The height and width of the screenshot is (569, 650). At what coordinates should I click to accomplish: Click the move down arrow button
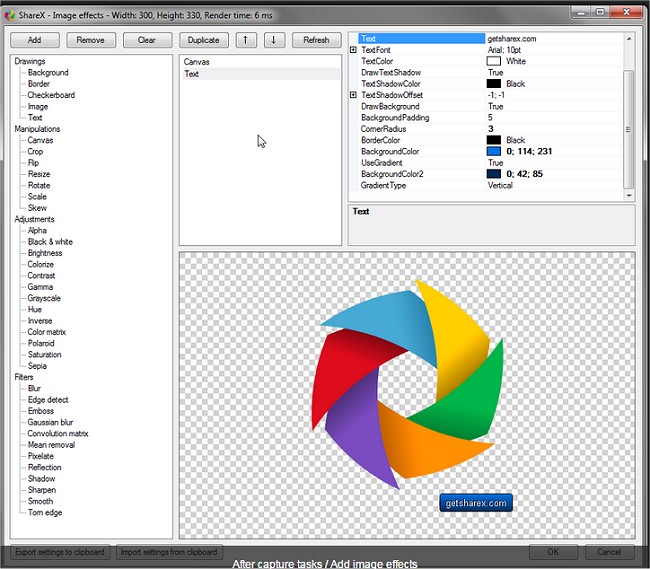point(275,40)
